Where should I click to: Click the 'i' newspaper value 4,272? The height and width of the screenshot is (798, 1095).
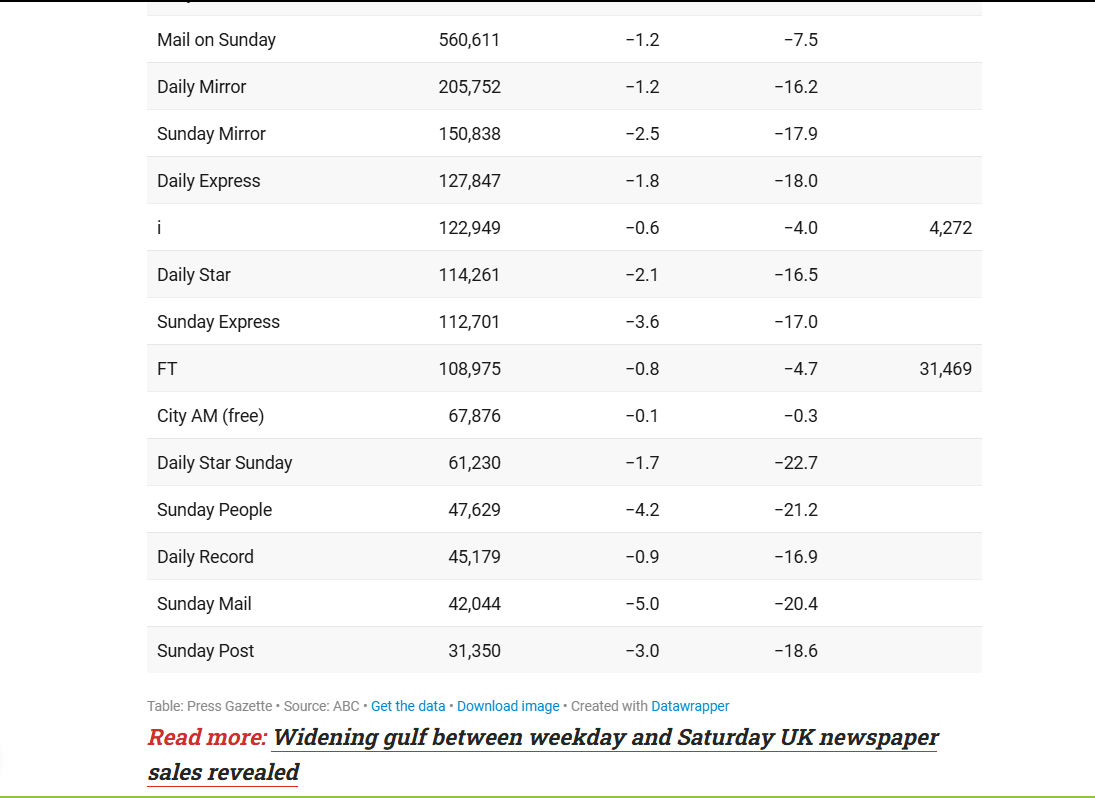click(950, 228)
